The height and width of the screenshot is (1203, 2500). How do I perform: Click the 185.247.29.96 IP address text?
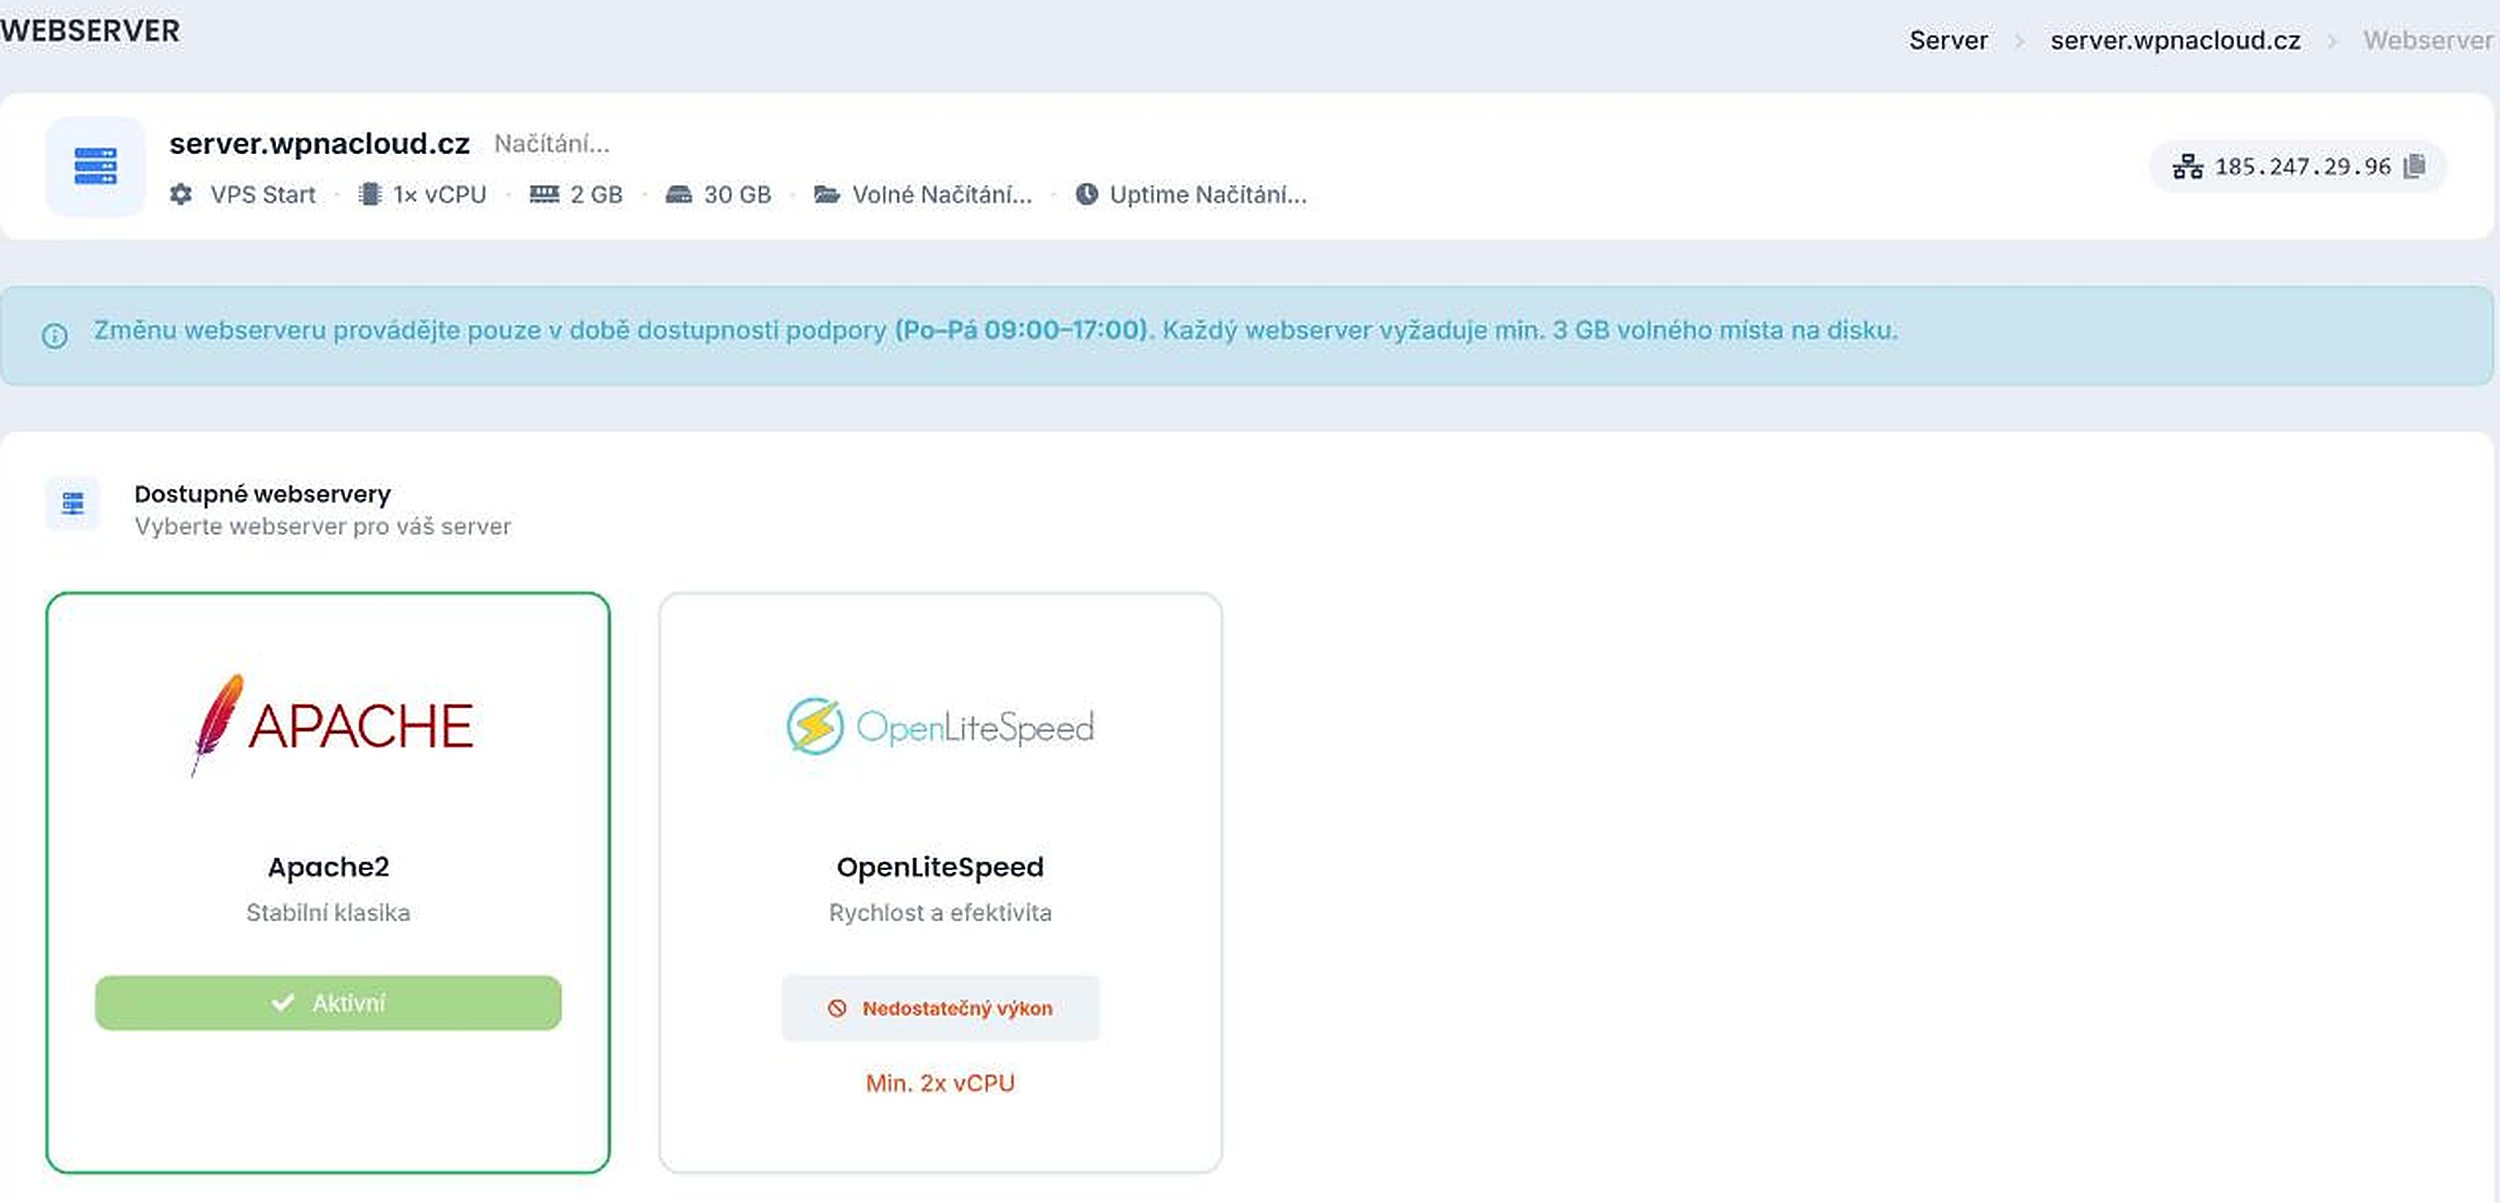(2302, 166)
